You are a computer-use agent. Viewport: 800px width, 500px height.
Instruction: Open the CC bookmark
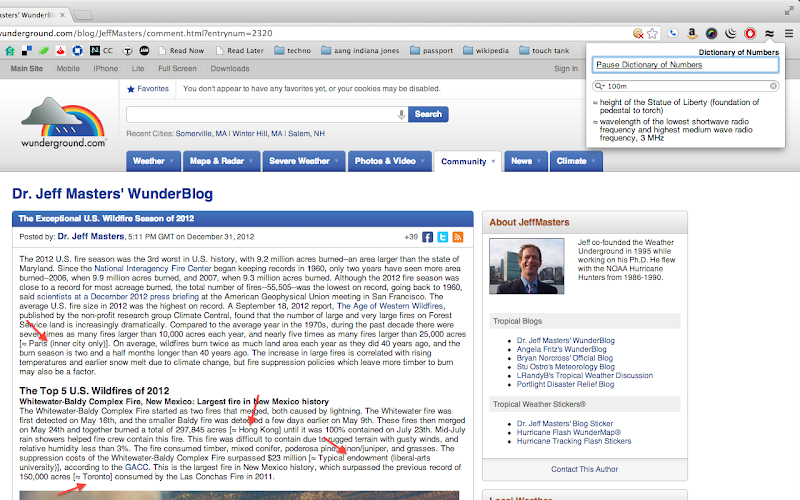click(101, 51)
